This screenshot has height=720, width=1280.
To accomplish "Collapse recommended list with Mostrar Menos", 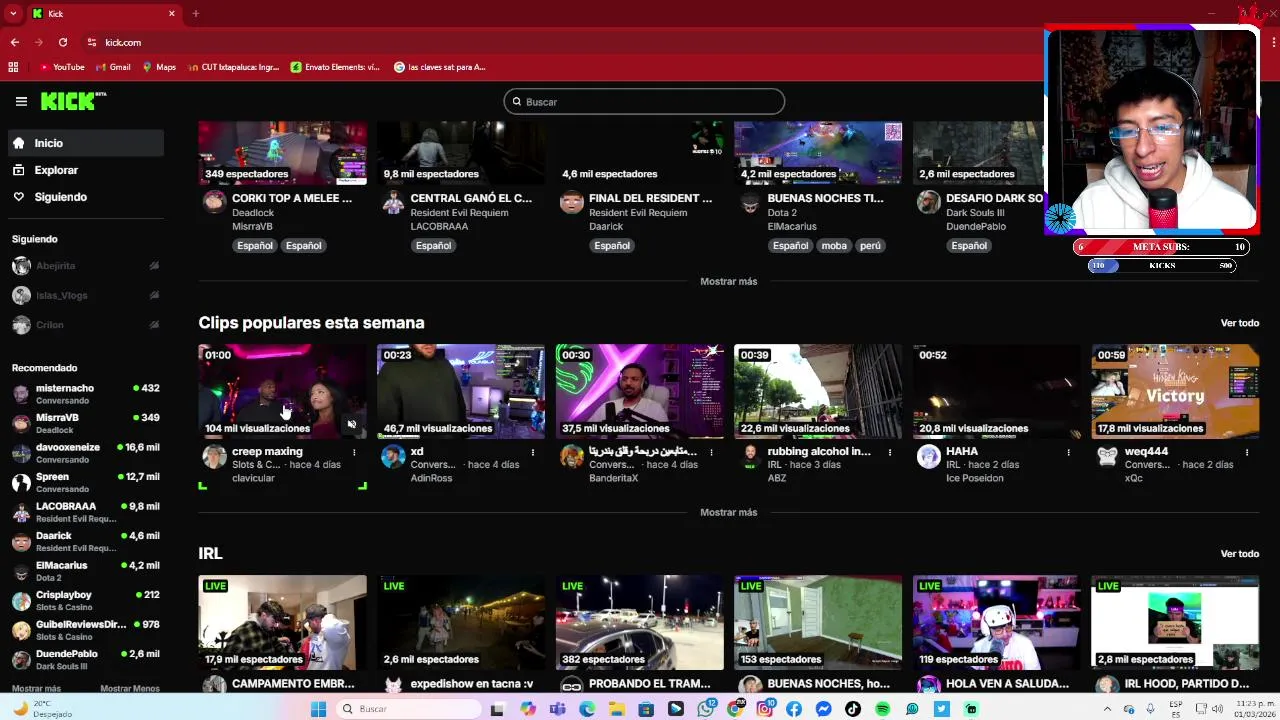I will pos(130,688).
